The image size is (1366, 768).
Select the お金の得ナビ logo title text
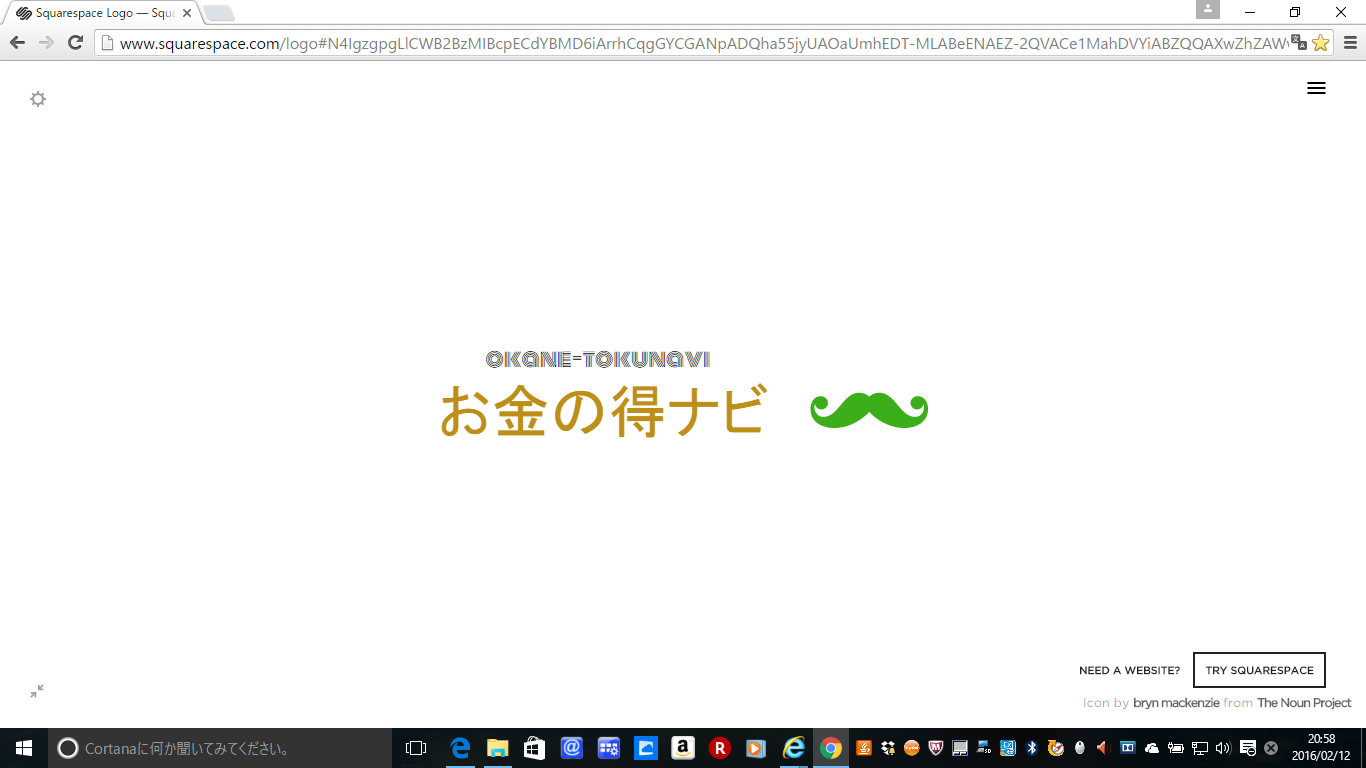pos(602,411)
